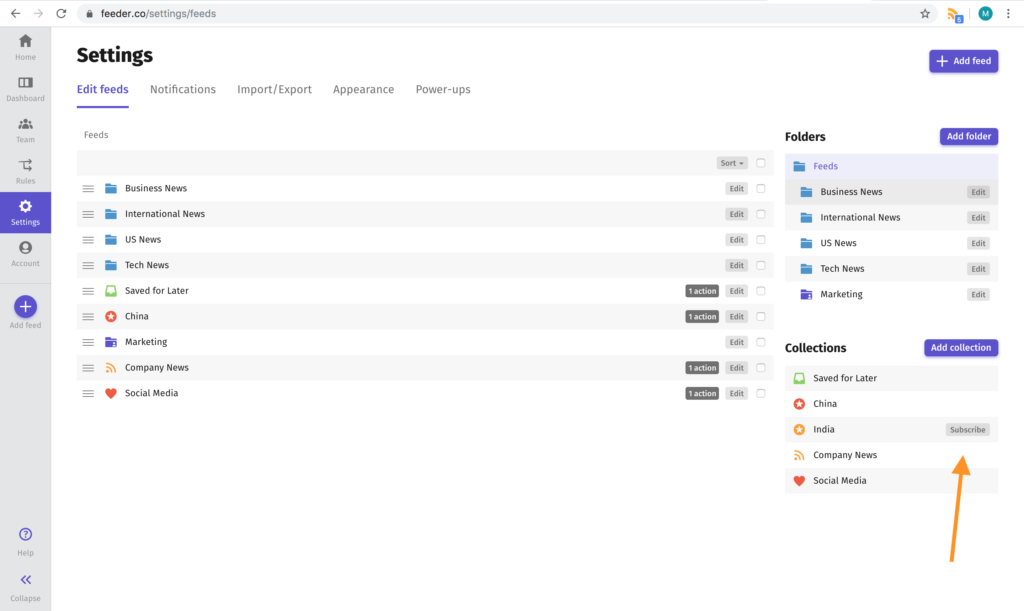Click the purple Marketing folder icon in feeds list

click(111, 342)
